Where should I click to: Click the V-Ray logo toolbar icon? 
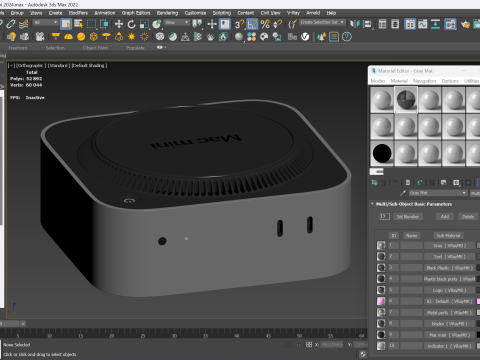(305, 37)
